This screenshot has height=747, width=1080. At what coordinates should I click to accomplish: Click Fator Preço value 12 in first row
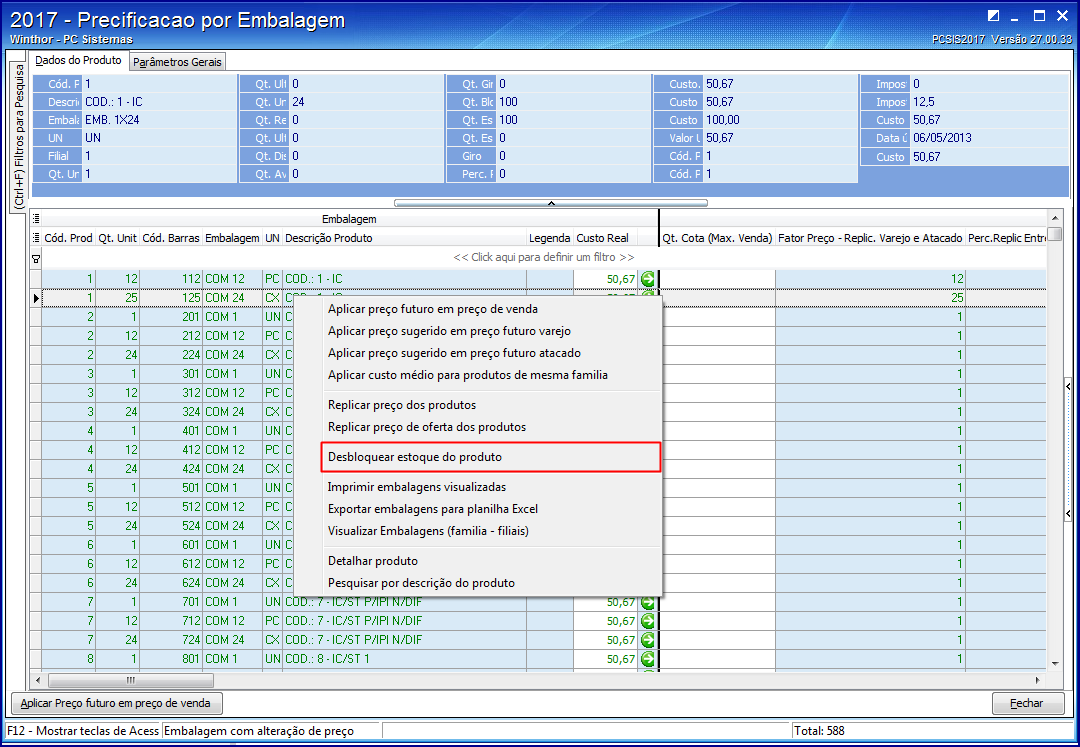pos(870,279)
